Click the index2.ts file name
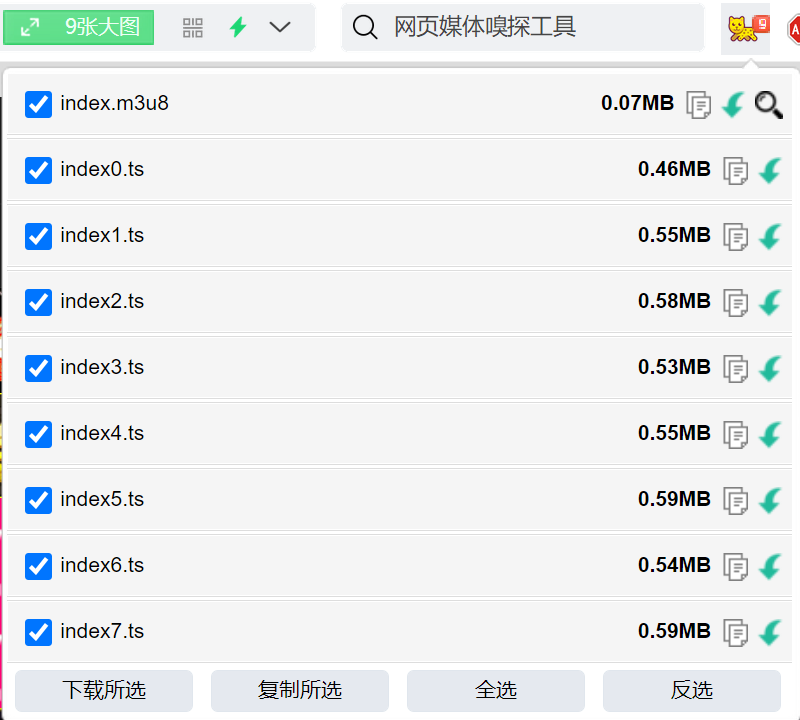The image size is (800, 720). tap(102, 302)
